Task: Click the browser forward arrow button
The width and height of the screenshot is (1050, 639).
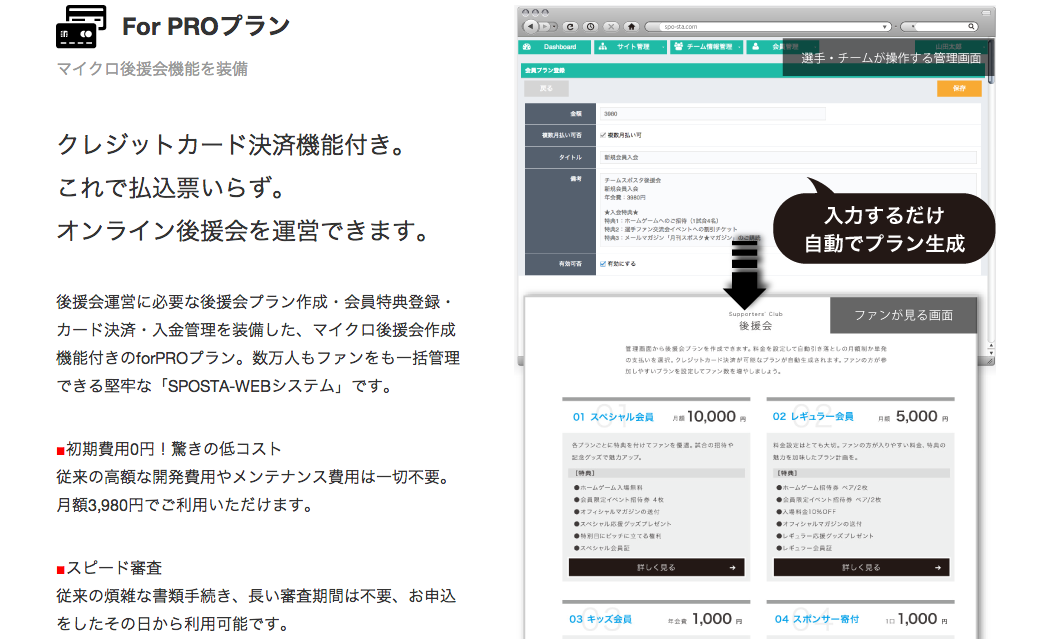Action: pos(545,27)
